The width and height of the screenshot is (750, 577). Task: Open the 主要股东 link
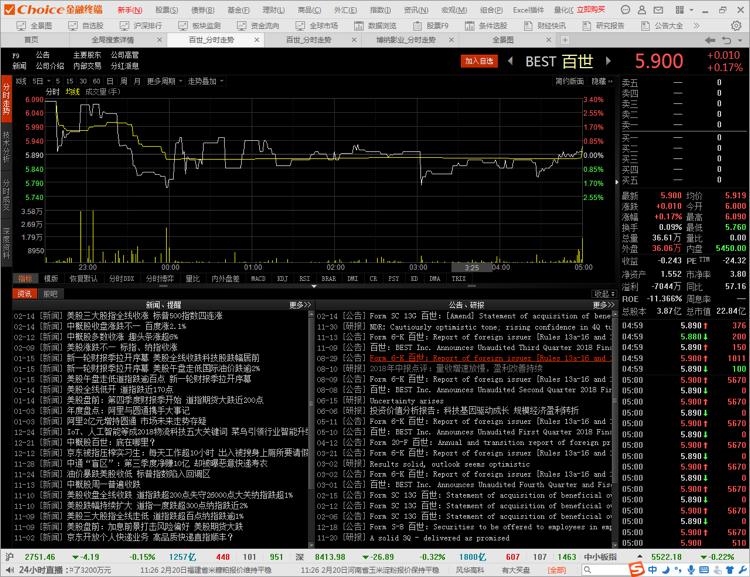pos(87,55)
